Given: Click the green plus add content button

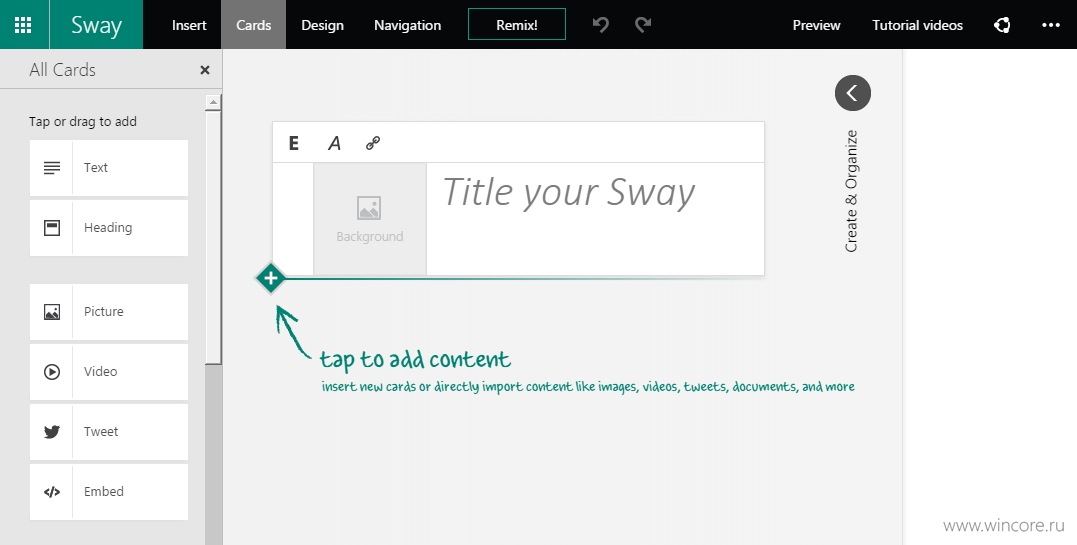Looking at the screenshot, I should (x=271, y=278).
